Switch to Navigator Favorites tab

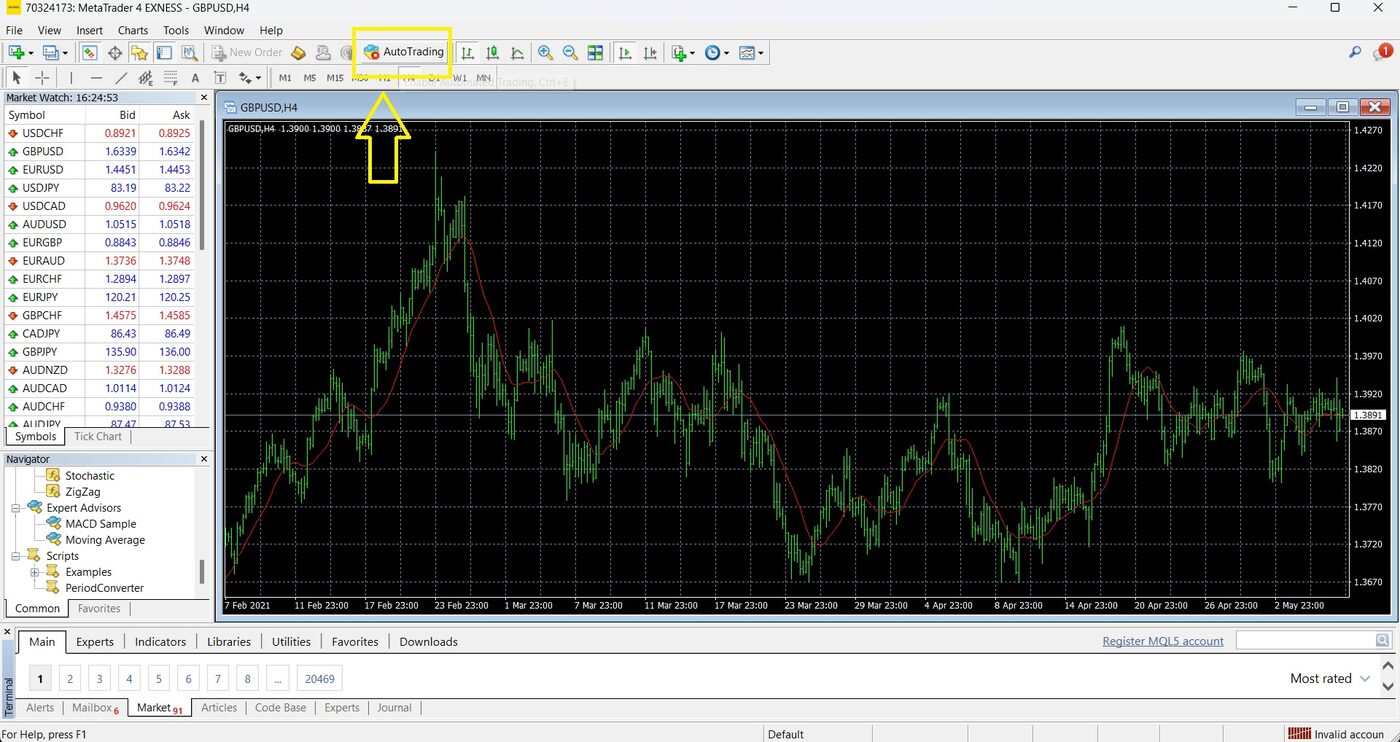click(x=99, y=608)
